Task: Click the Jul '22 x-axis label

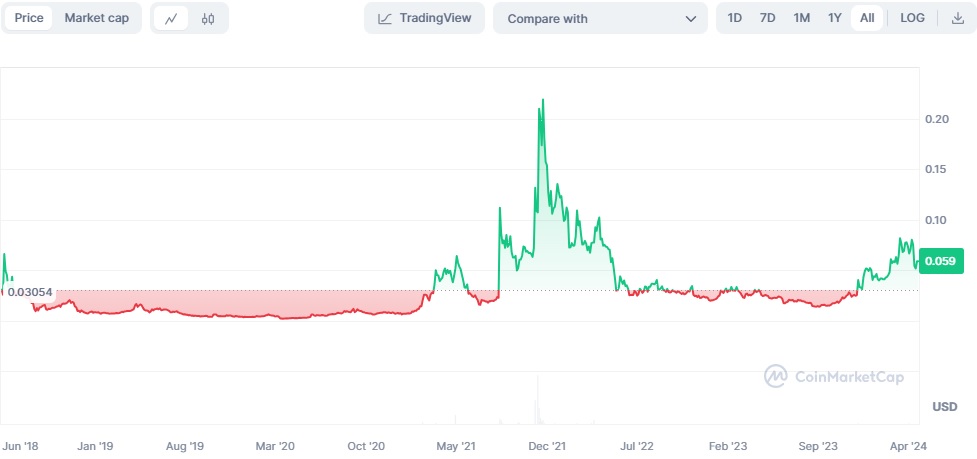Action: click(x=637, y=447)
